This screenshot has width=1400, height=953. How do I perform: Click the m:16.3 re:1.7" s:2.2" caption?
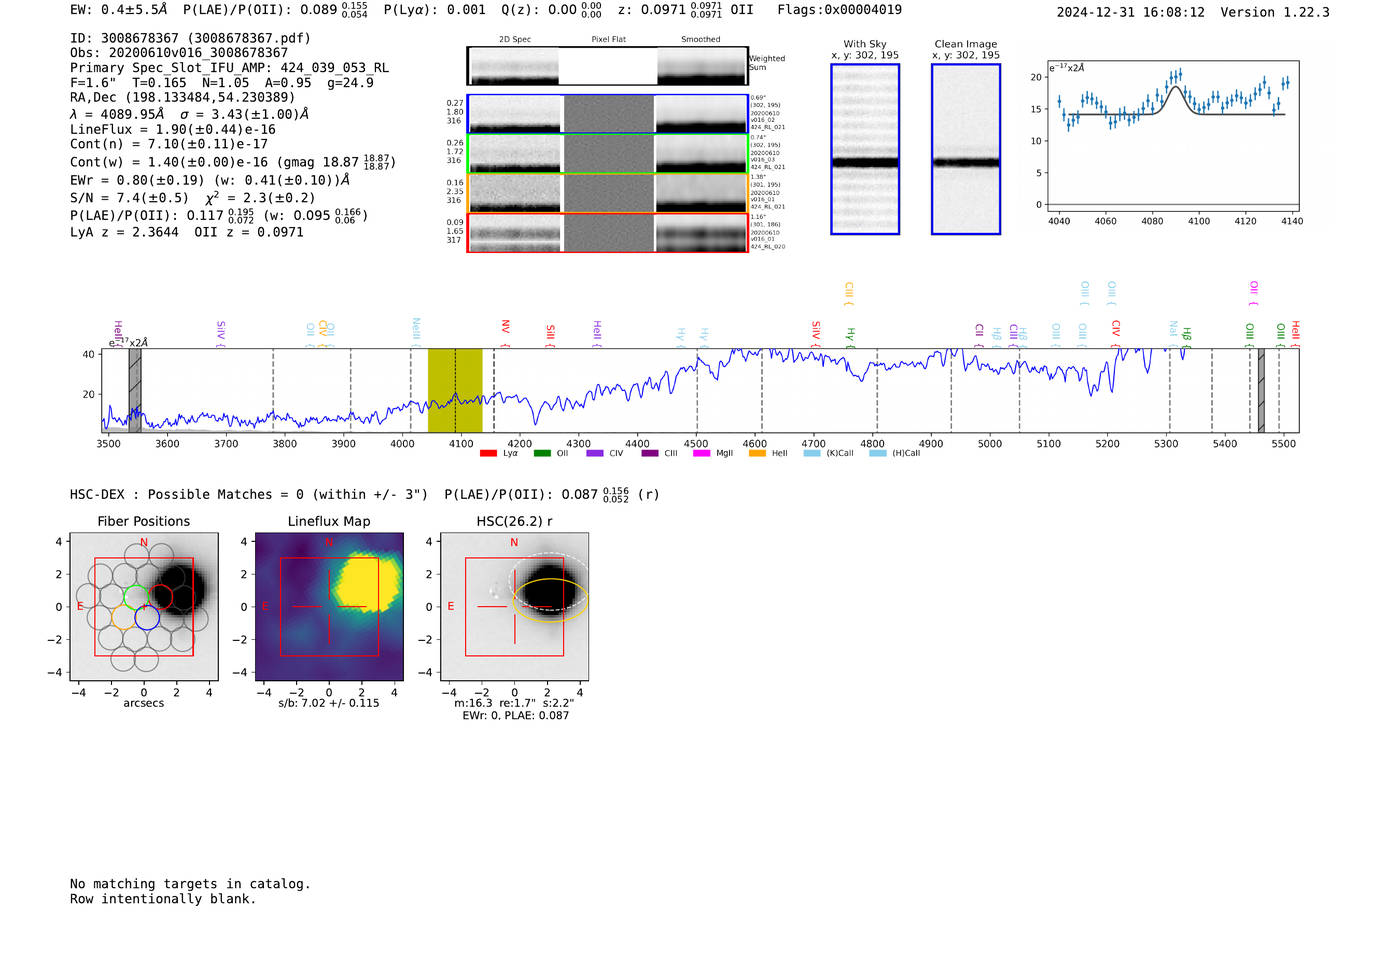point(514,703)
